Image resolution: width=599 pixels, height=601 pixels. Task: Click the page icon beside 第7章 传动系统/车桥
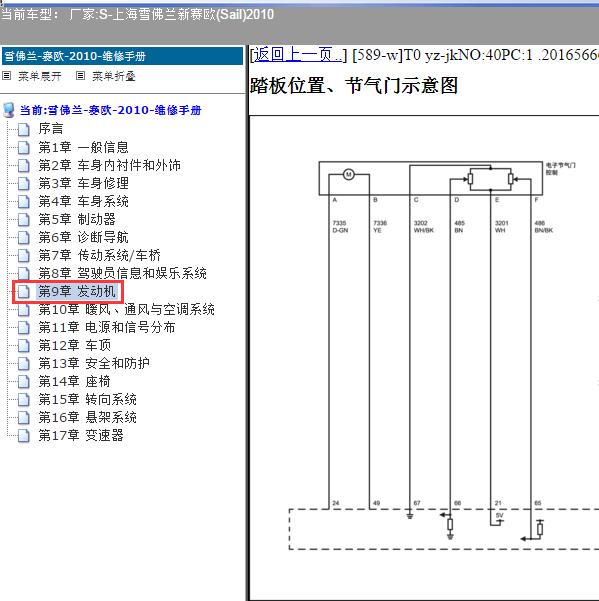24,255
